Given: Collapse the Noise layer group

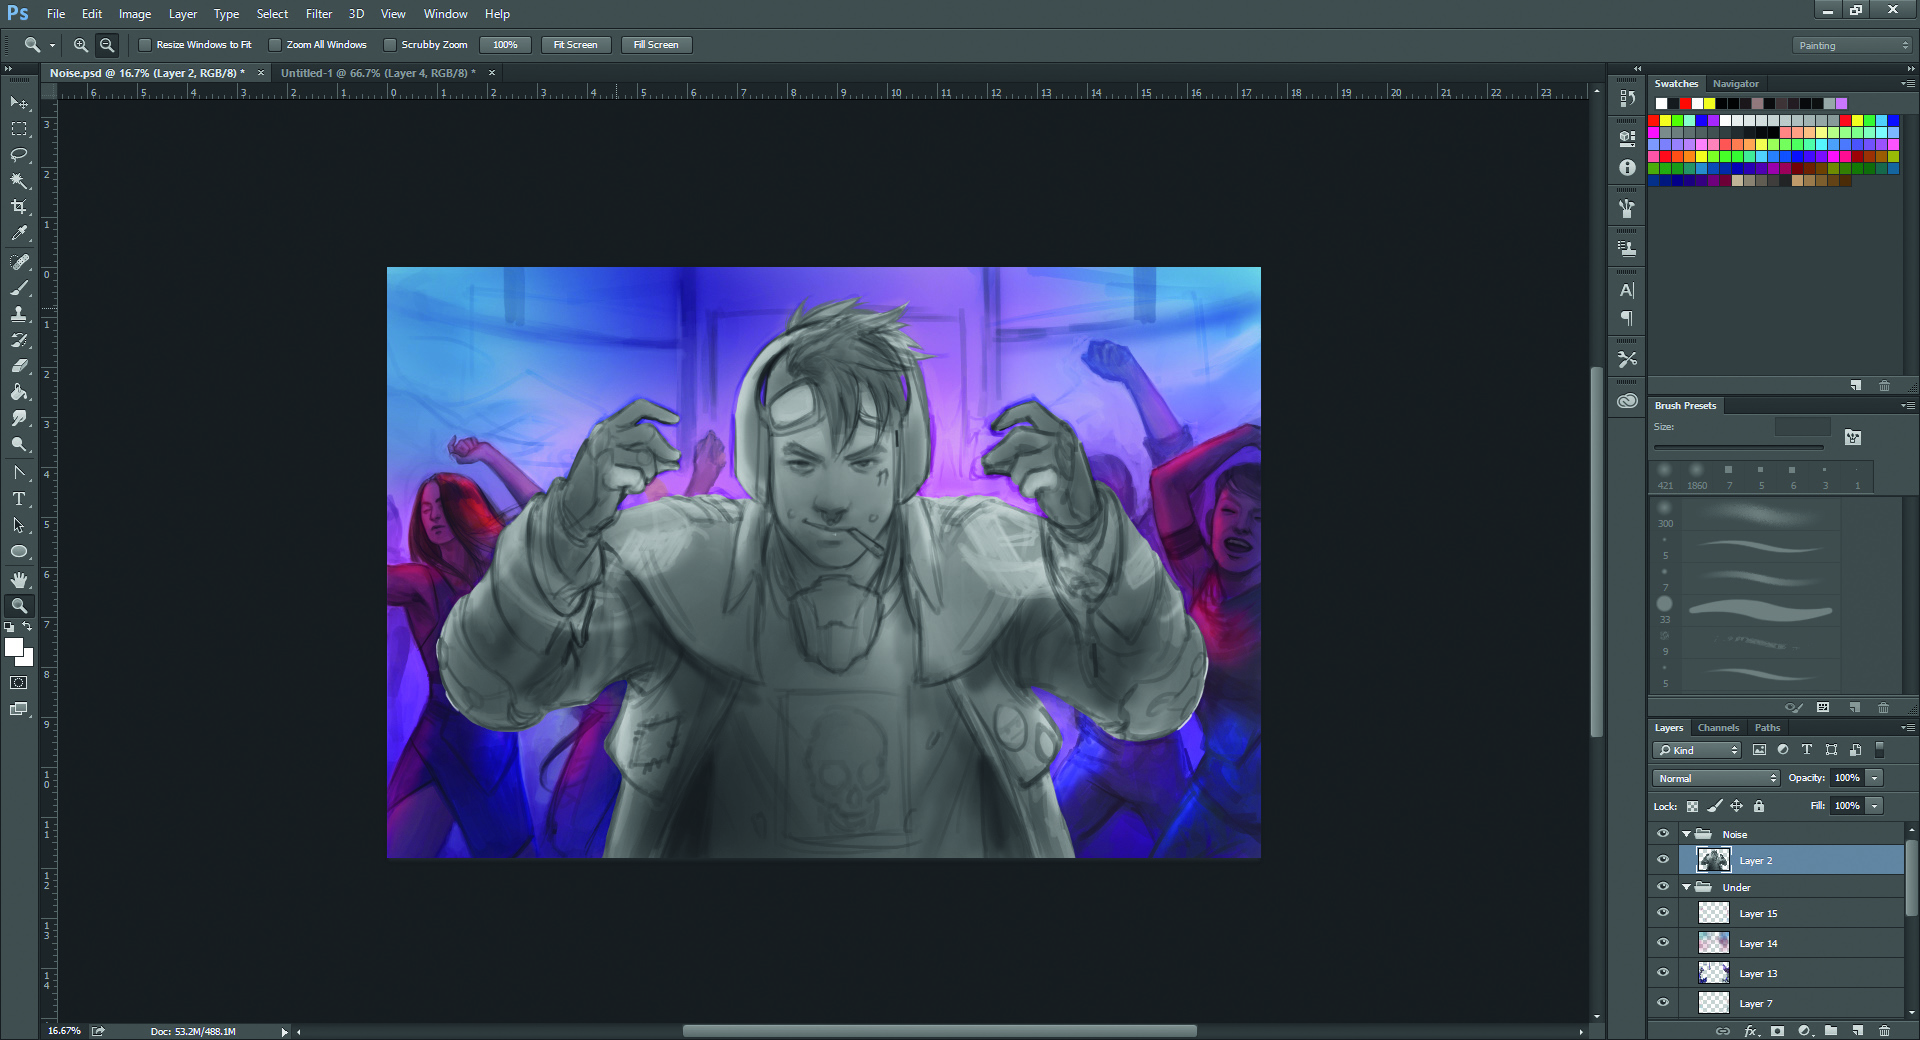Looking at the screenshot, I should [1687, 834].
